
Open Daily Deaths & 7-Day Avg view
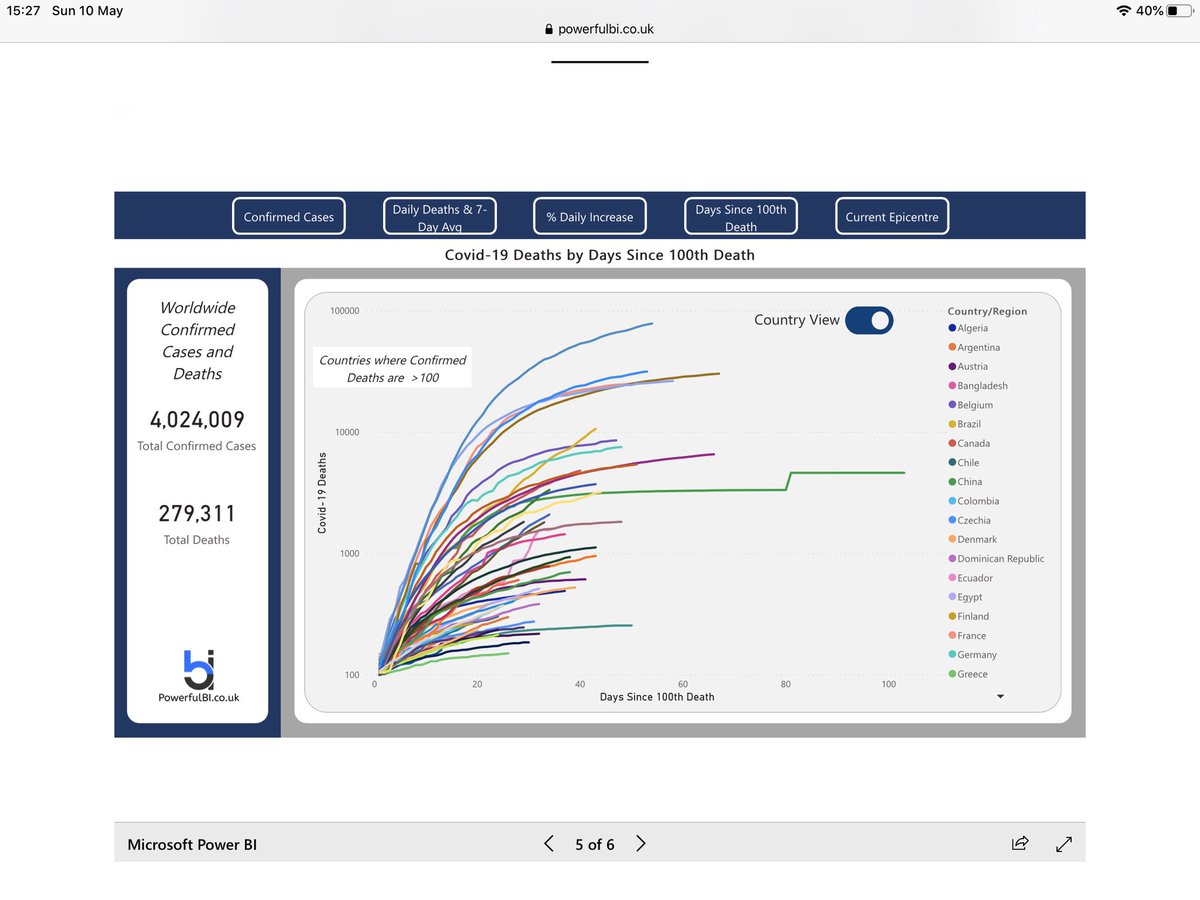440,216
